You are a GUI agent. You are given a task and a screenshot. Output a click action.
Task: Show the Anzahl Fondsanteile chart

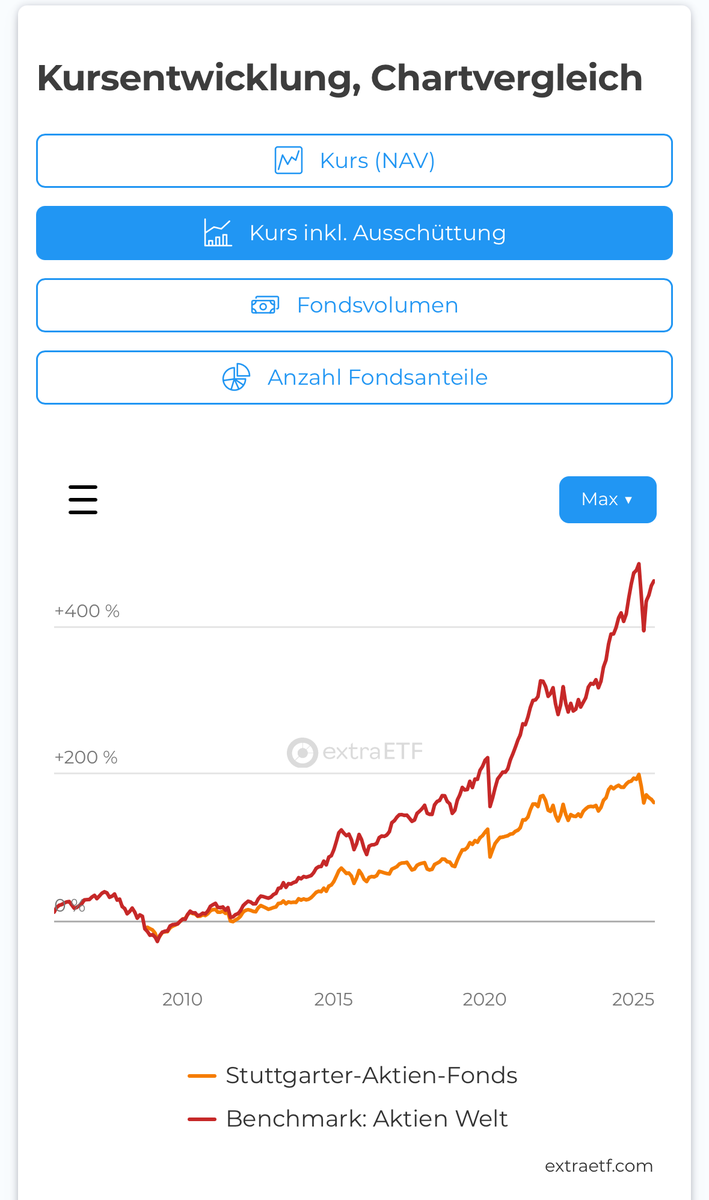354,377
